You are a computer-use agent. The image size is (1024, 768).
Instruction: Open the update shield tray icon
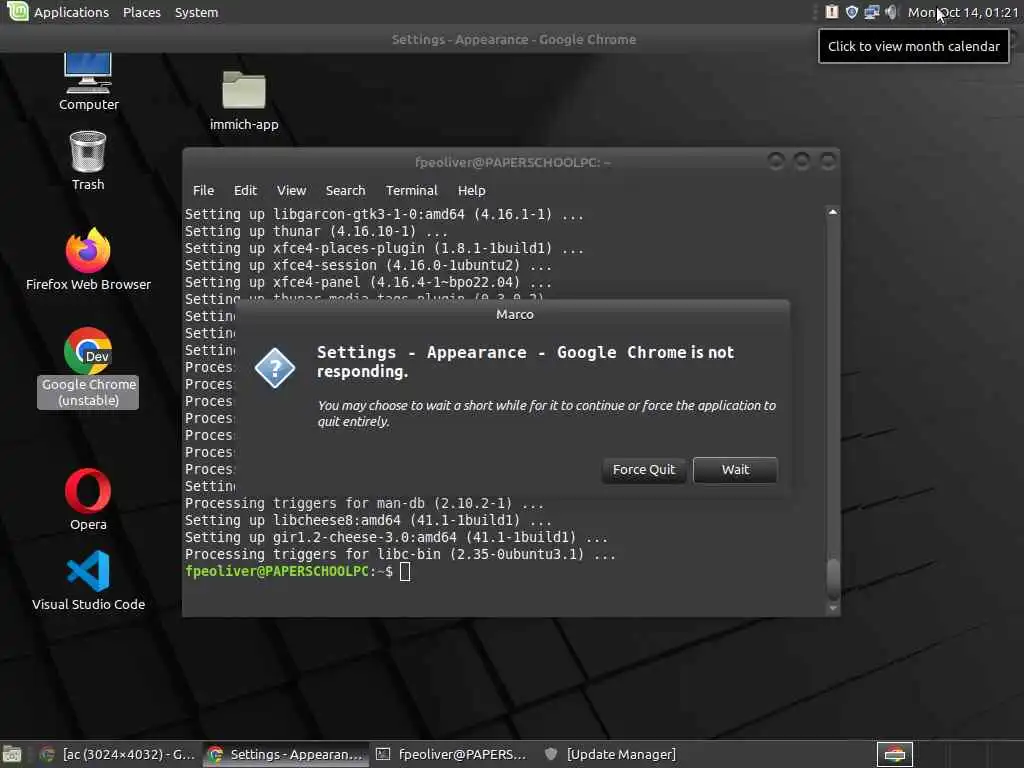click(852, 12)
